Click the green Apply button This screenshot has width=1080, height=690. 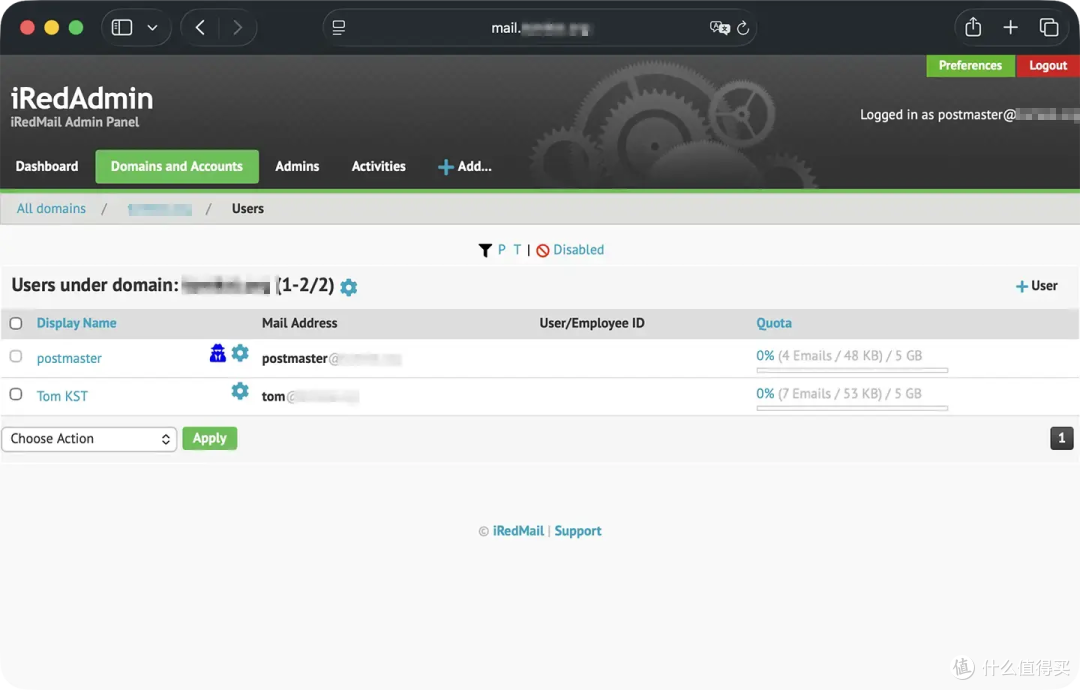209,439
